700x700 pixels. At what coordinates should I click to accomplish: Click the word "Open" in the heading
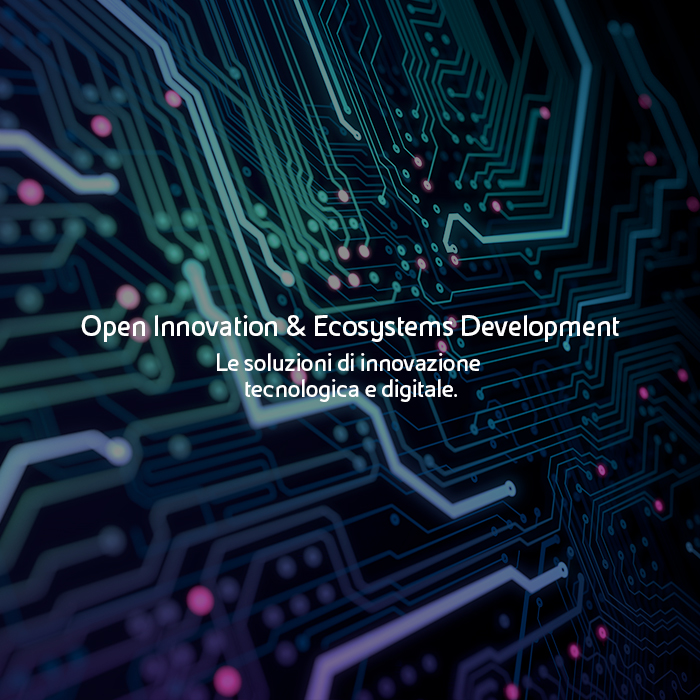click(105, 328)
